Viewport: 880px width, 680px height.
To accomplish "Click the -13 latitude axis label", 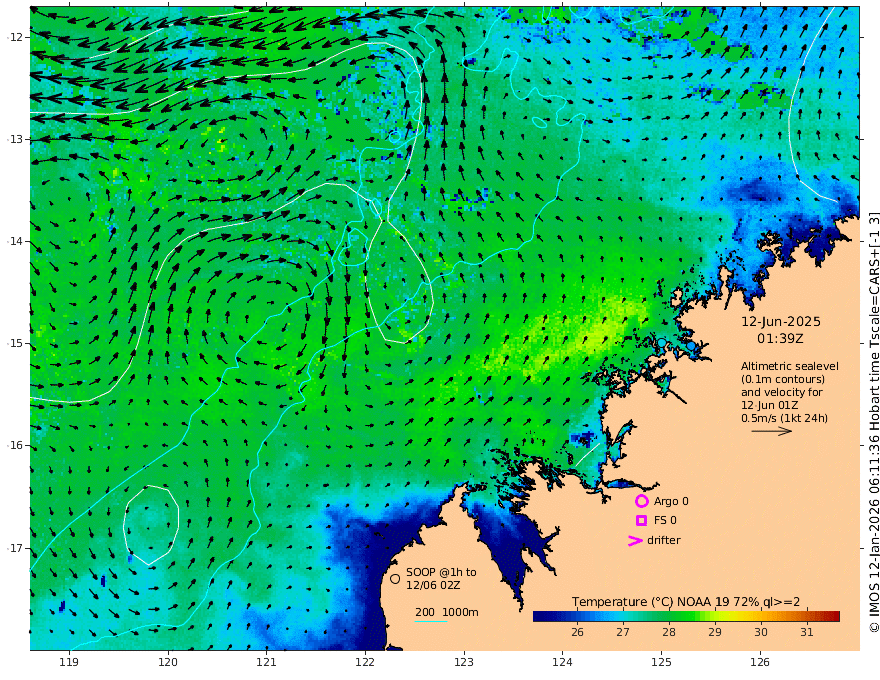I will tap(15, 139).
